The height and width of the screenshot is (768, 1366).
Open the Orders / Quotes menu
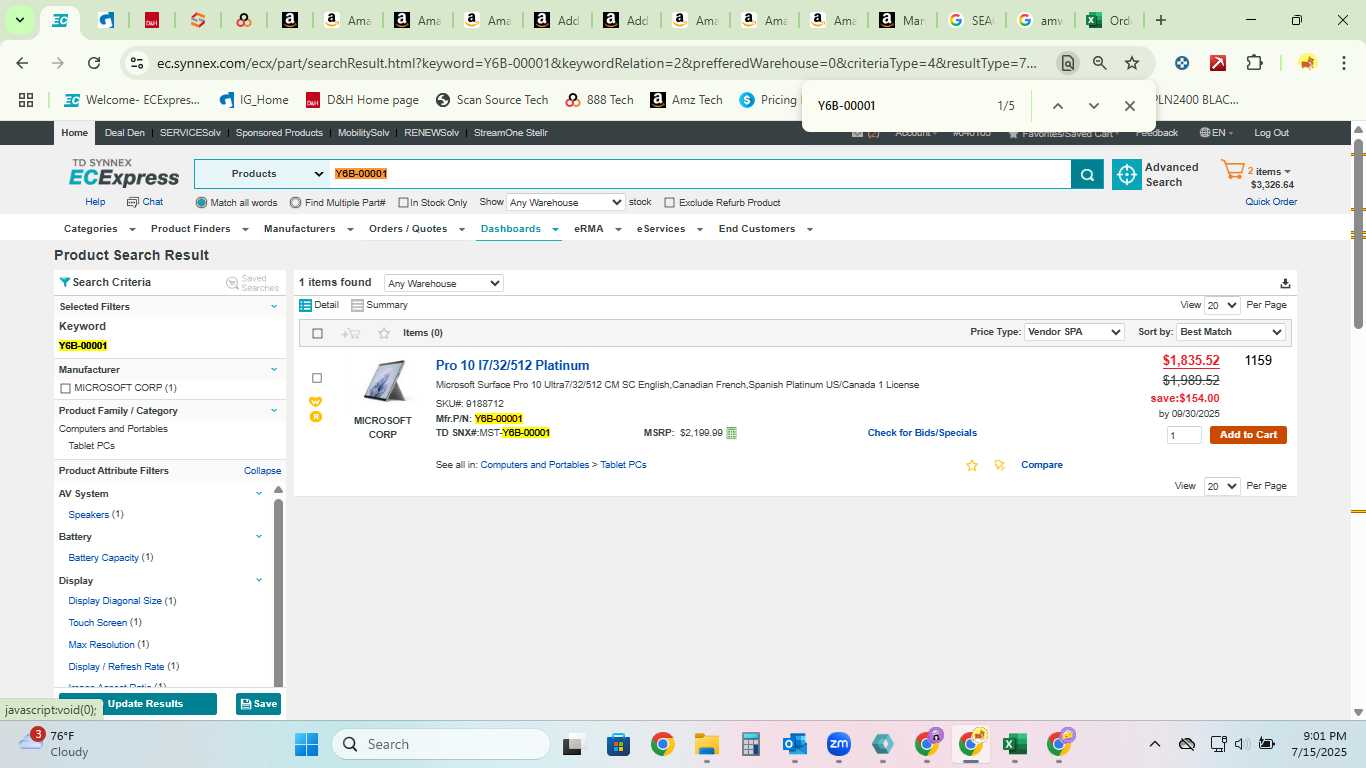coord(416,229)
